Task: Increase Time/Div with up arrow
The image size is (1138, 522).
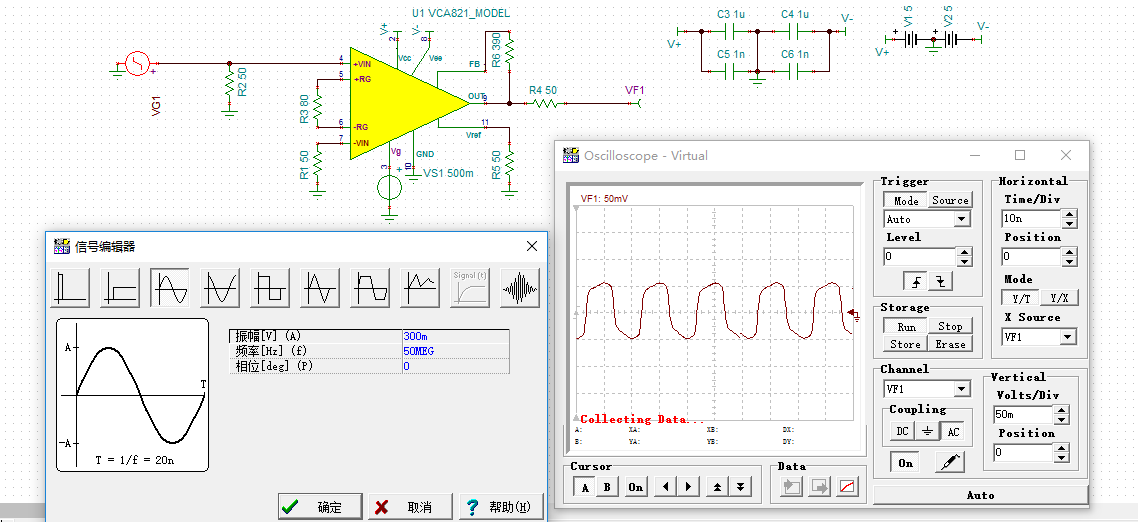Action: [1070, 214]
